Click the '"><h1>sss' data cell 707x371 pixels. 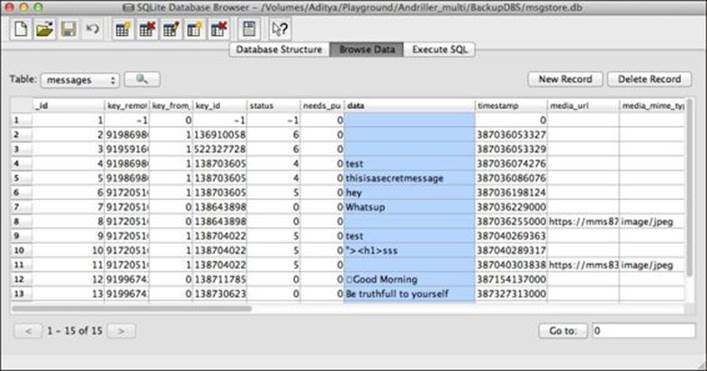[409, 250]
